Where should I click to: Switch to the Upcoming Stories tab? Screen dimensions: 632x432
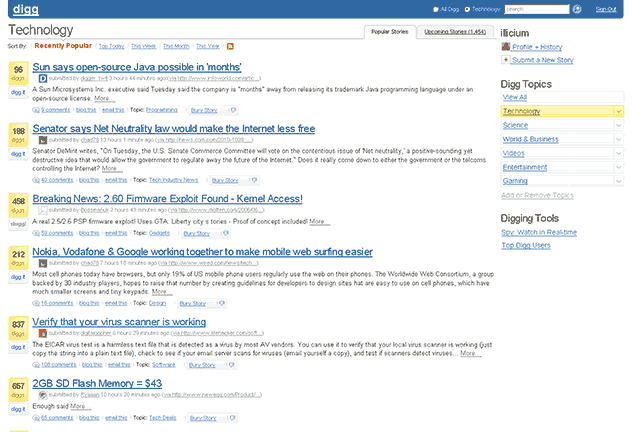(x=455, y=31)
